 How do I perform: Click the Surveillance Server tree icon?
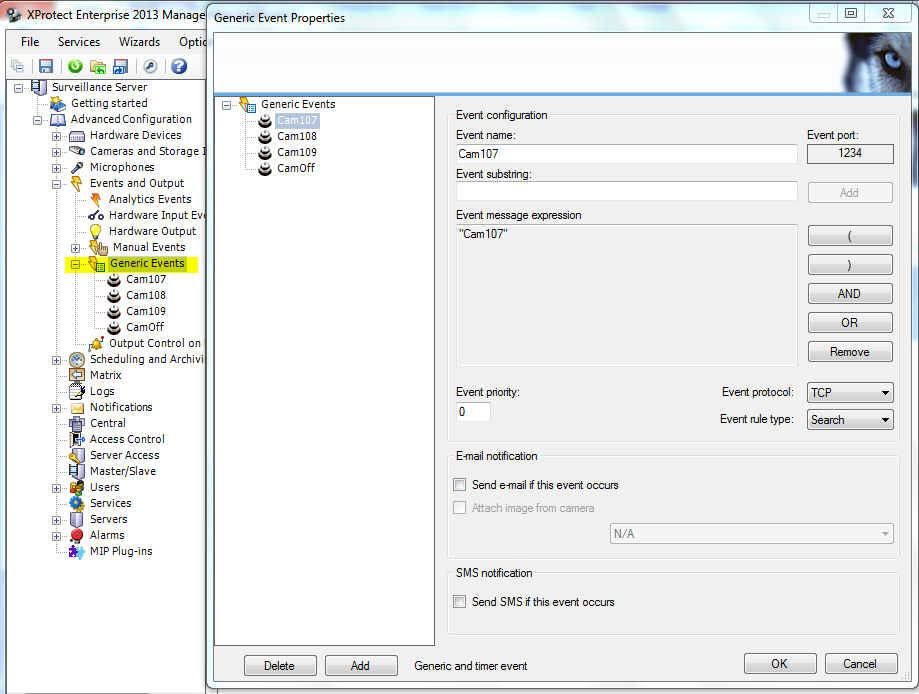click(x=39, y=87)
